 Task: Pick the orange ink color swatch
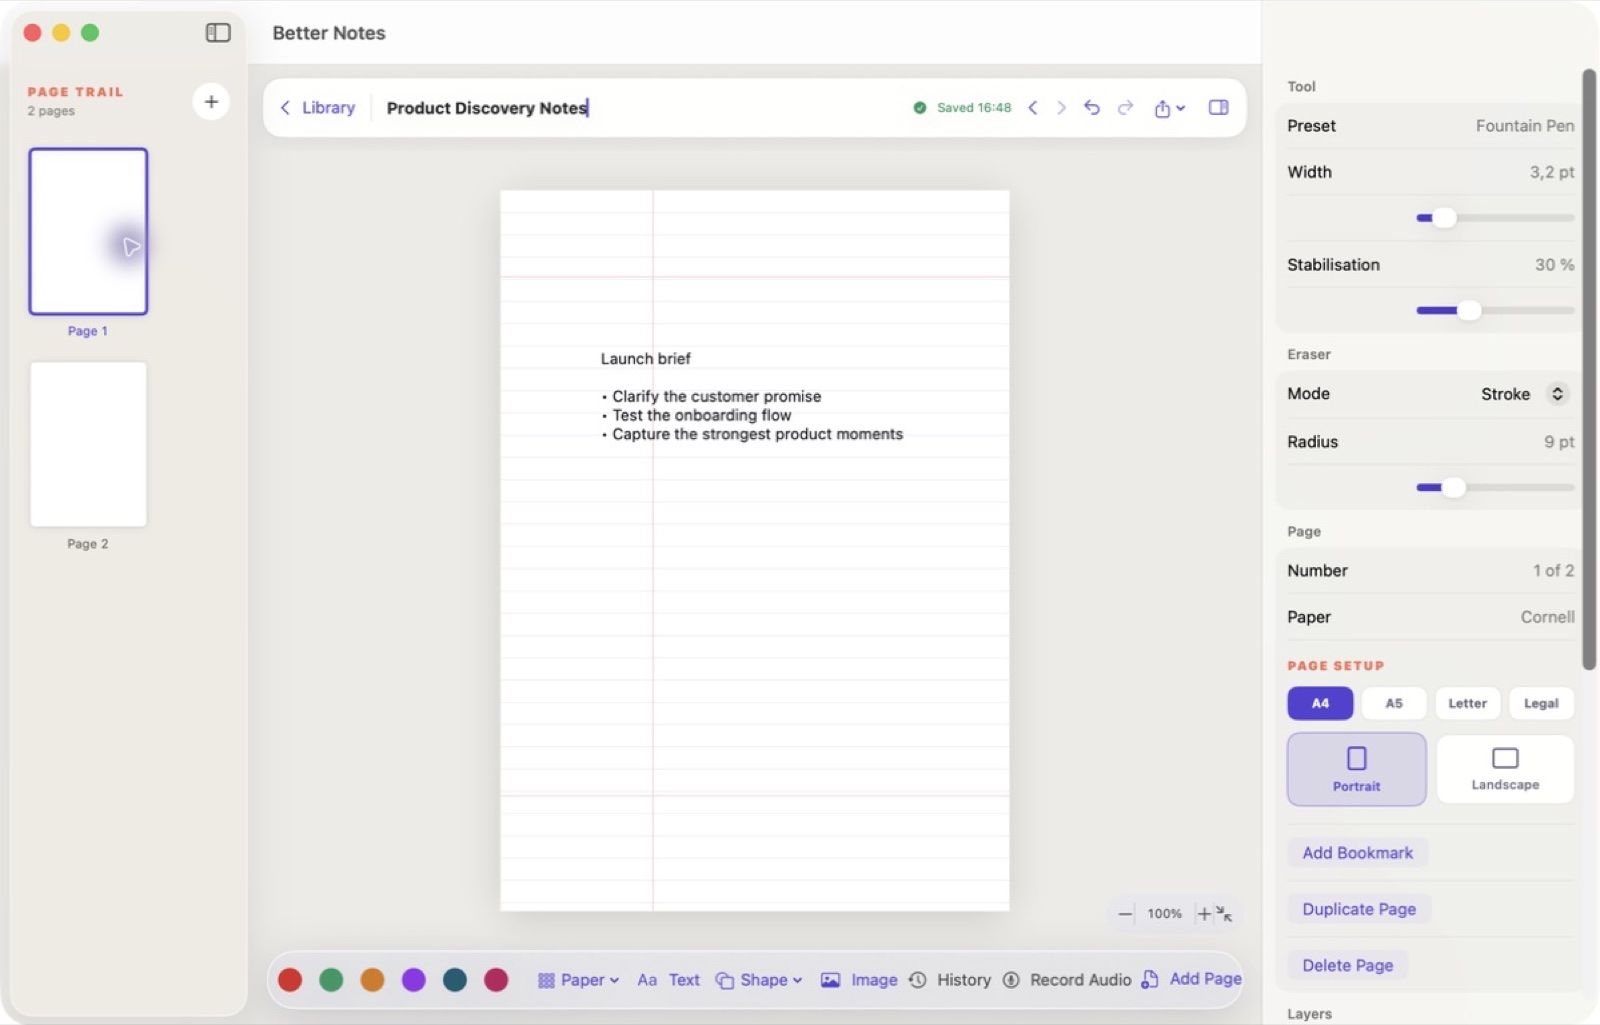click(372, 980)
